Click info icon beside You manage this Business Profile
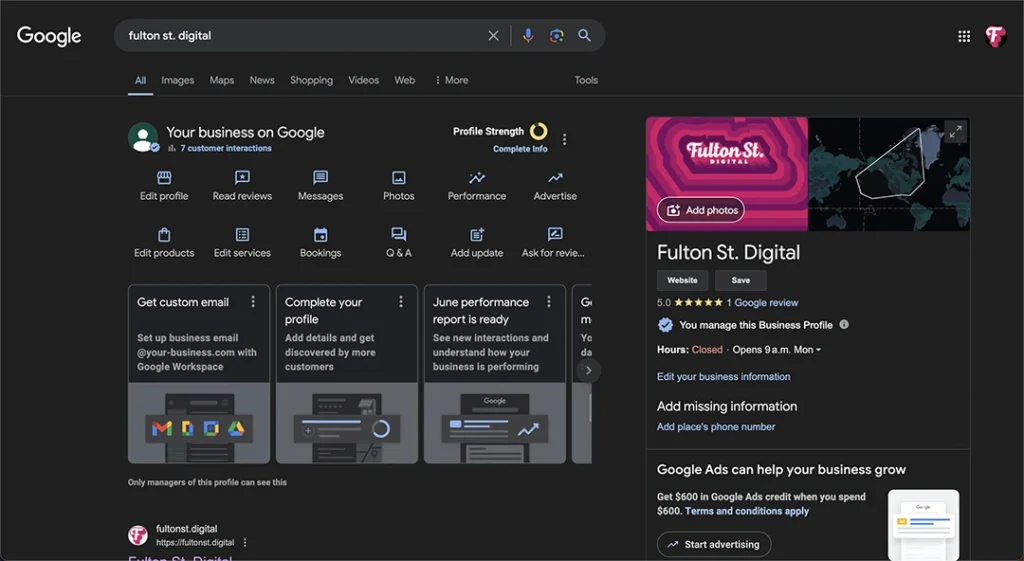This screenshot has width=1024, height=561. (844, 325)
